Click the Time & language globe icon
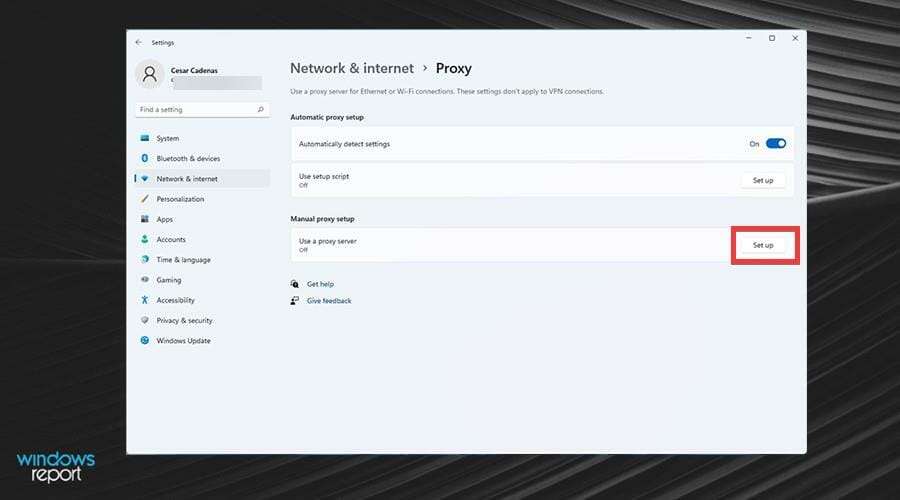 coord(145,260)
